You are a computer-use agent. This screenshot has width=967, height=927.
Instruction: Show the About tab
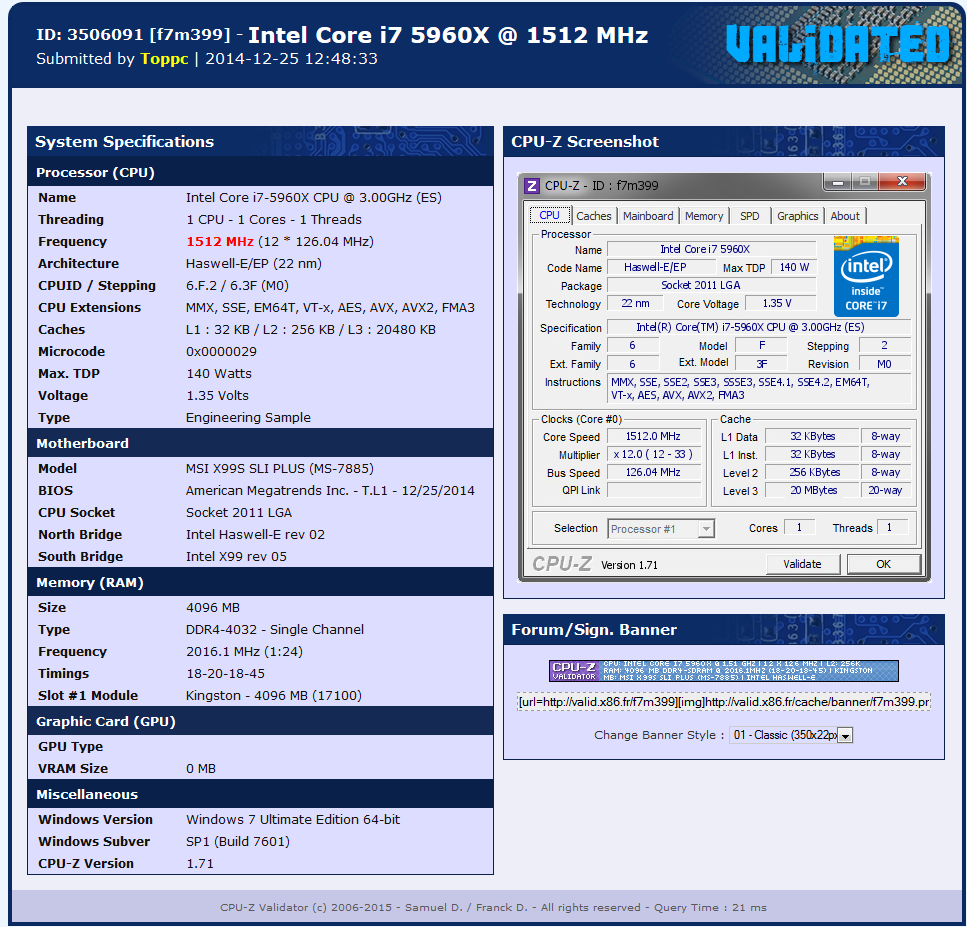point(845,216)
